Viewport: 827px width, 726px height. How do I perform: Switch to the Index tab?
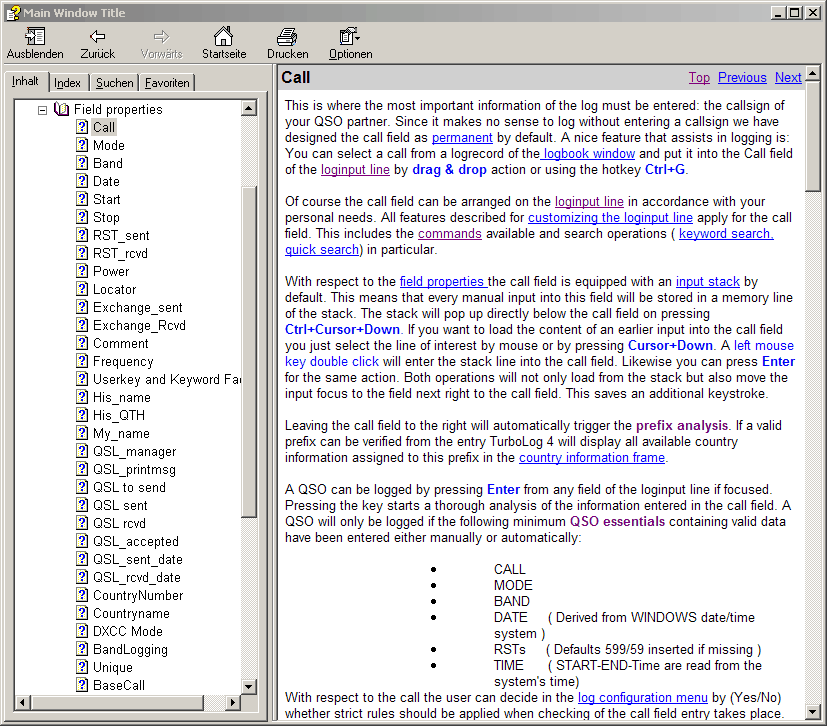click(x=68, y=83)
